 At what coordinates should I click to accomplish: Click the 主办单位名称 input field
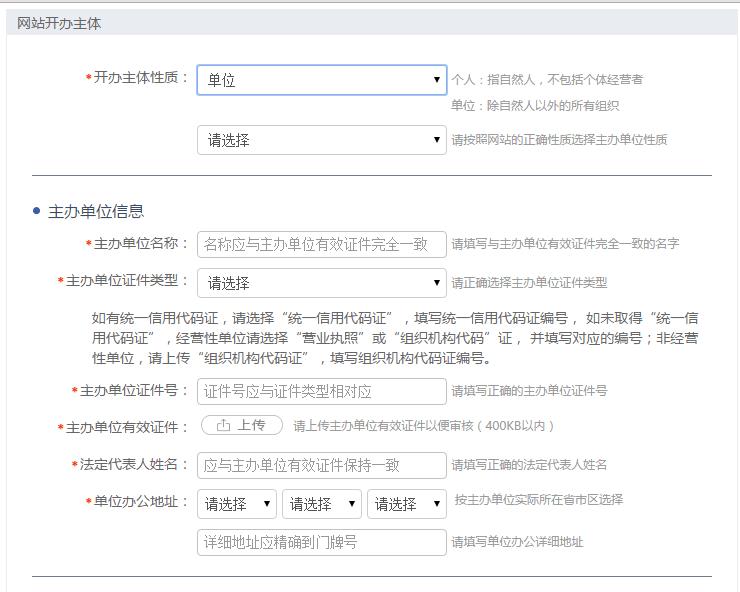coord(321,244)
